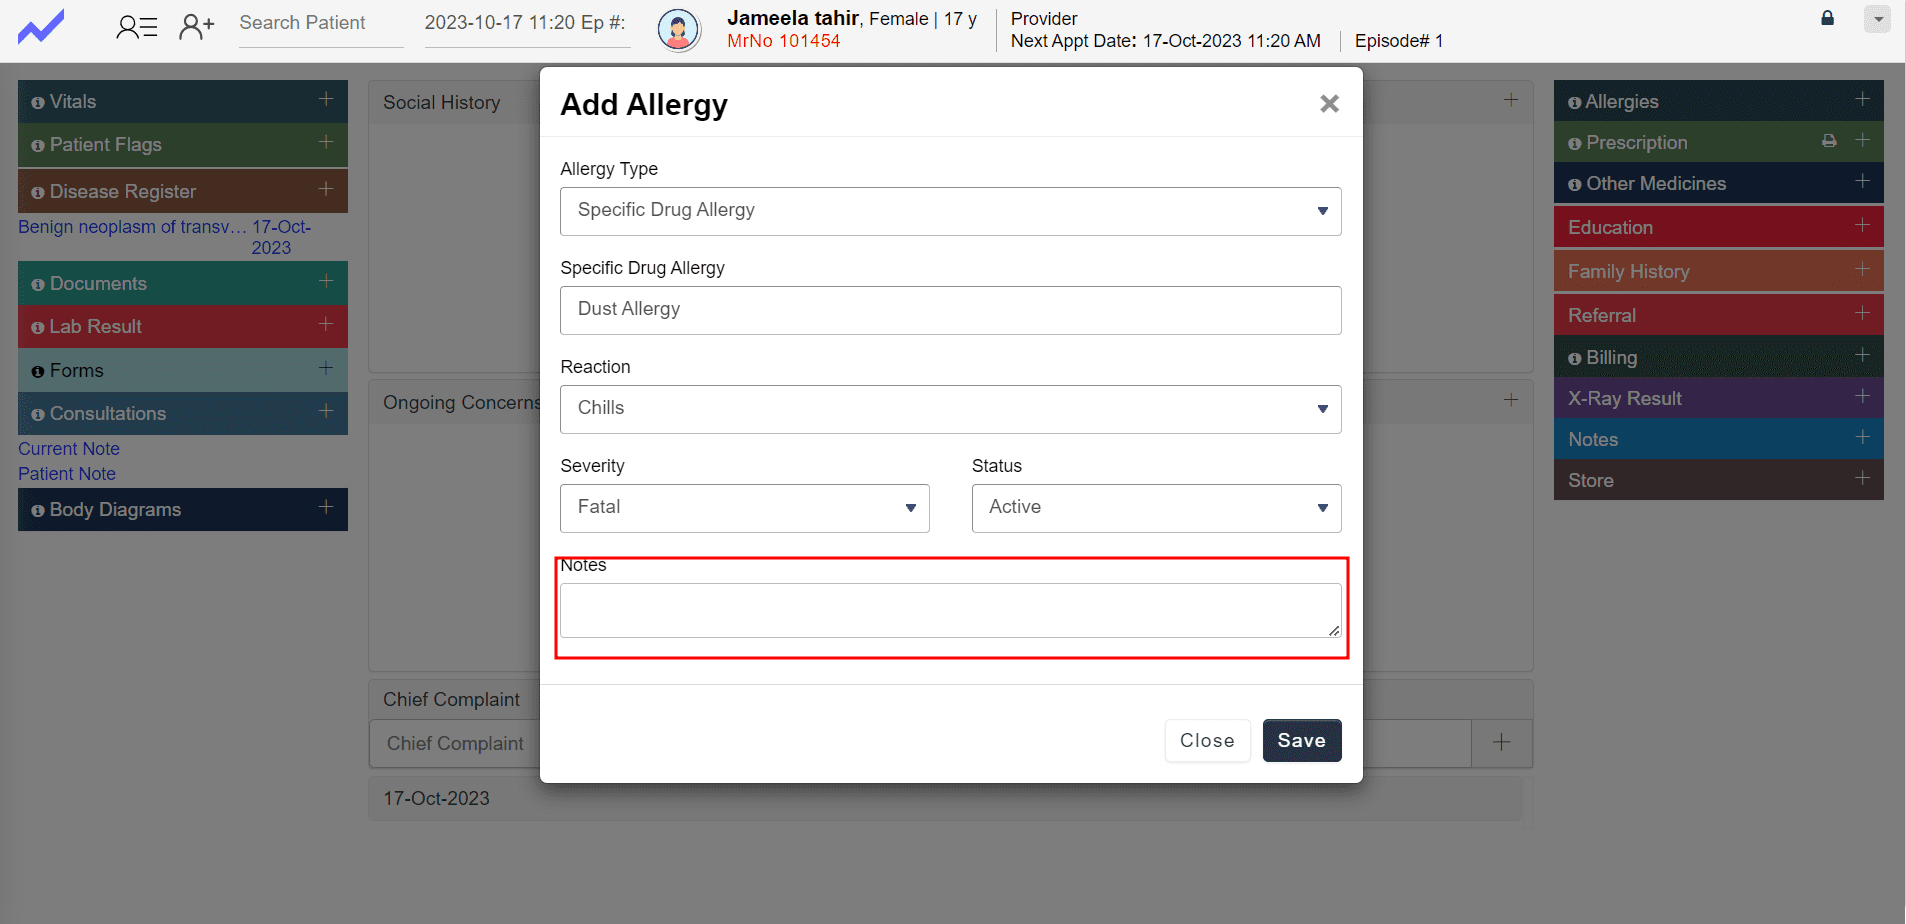This screenshot has height=924, width=1906.
Task: Click the blue analytics logo icon
Action: click(x=41, y=26)
